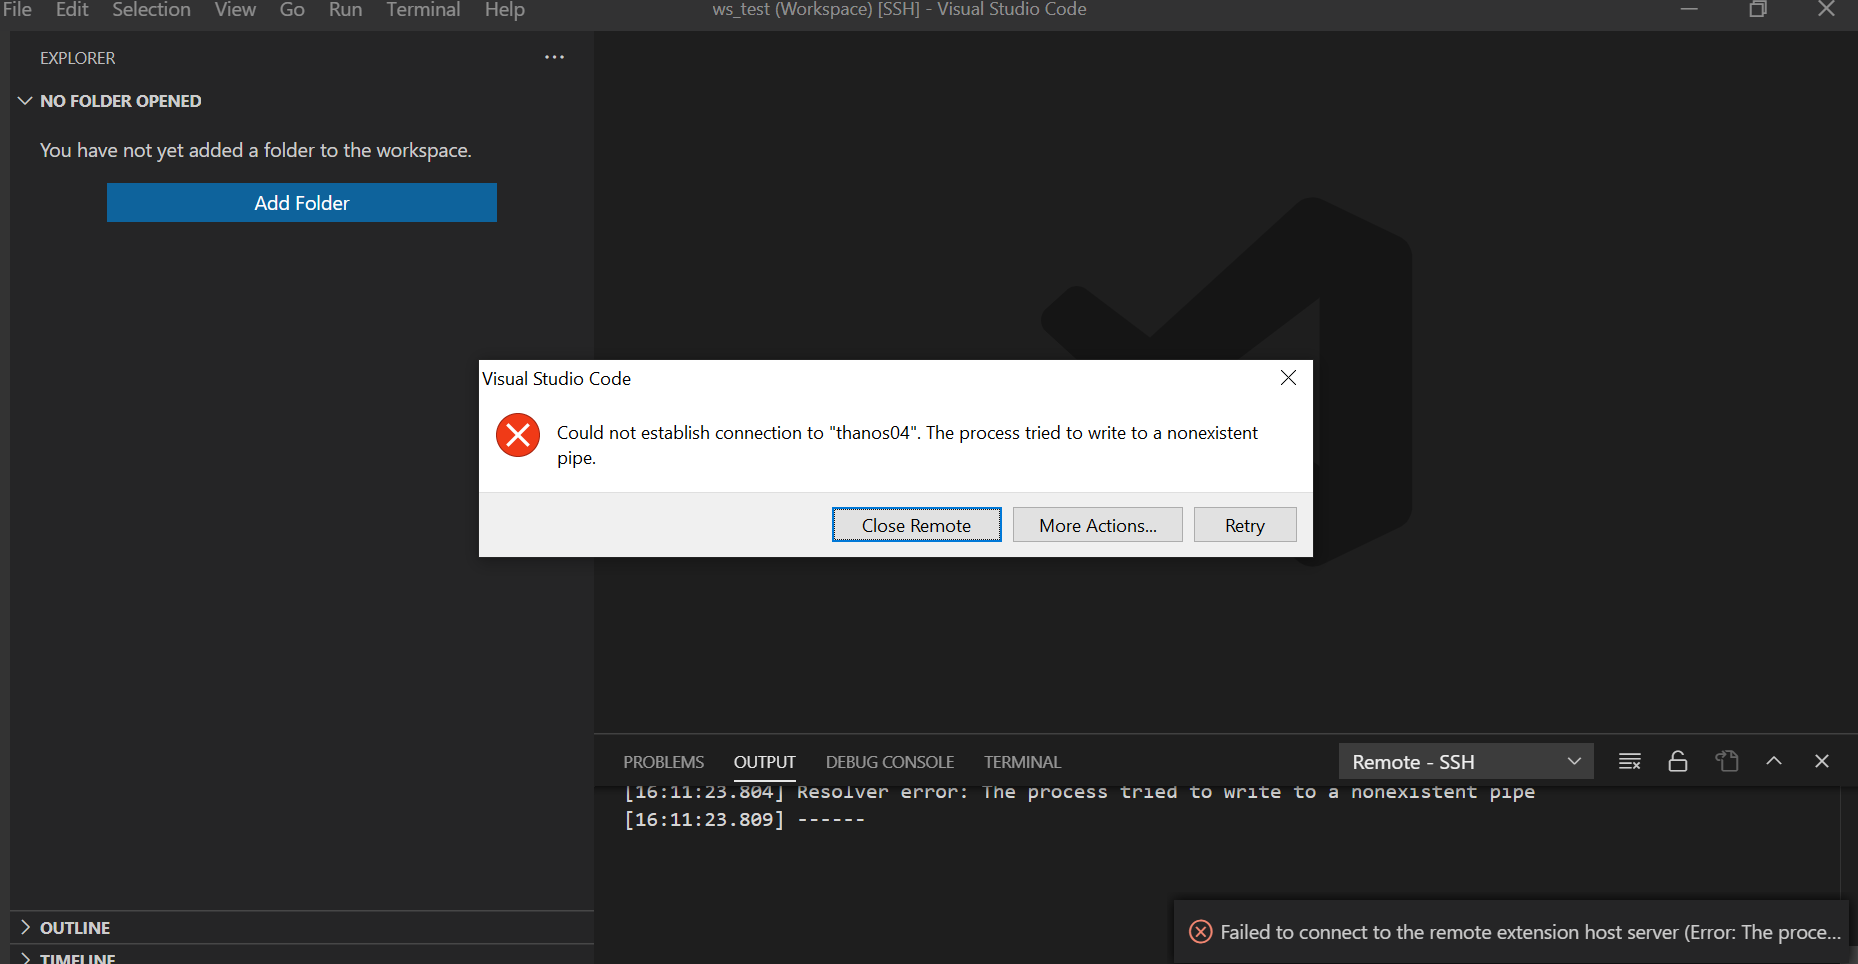The image size is (1858, 964).
Task: Click the red error icon in notification
Action: 1201,932
